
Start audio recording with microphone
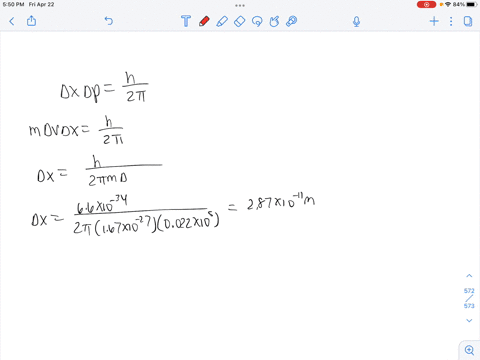[x=356, y=22]
